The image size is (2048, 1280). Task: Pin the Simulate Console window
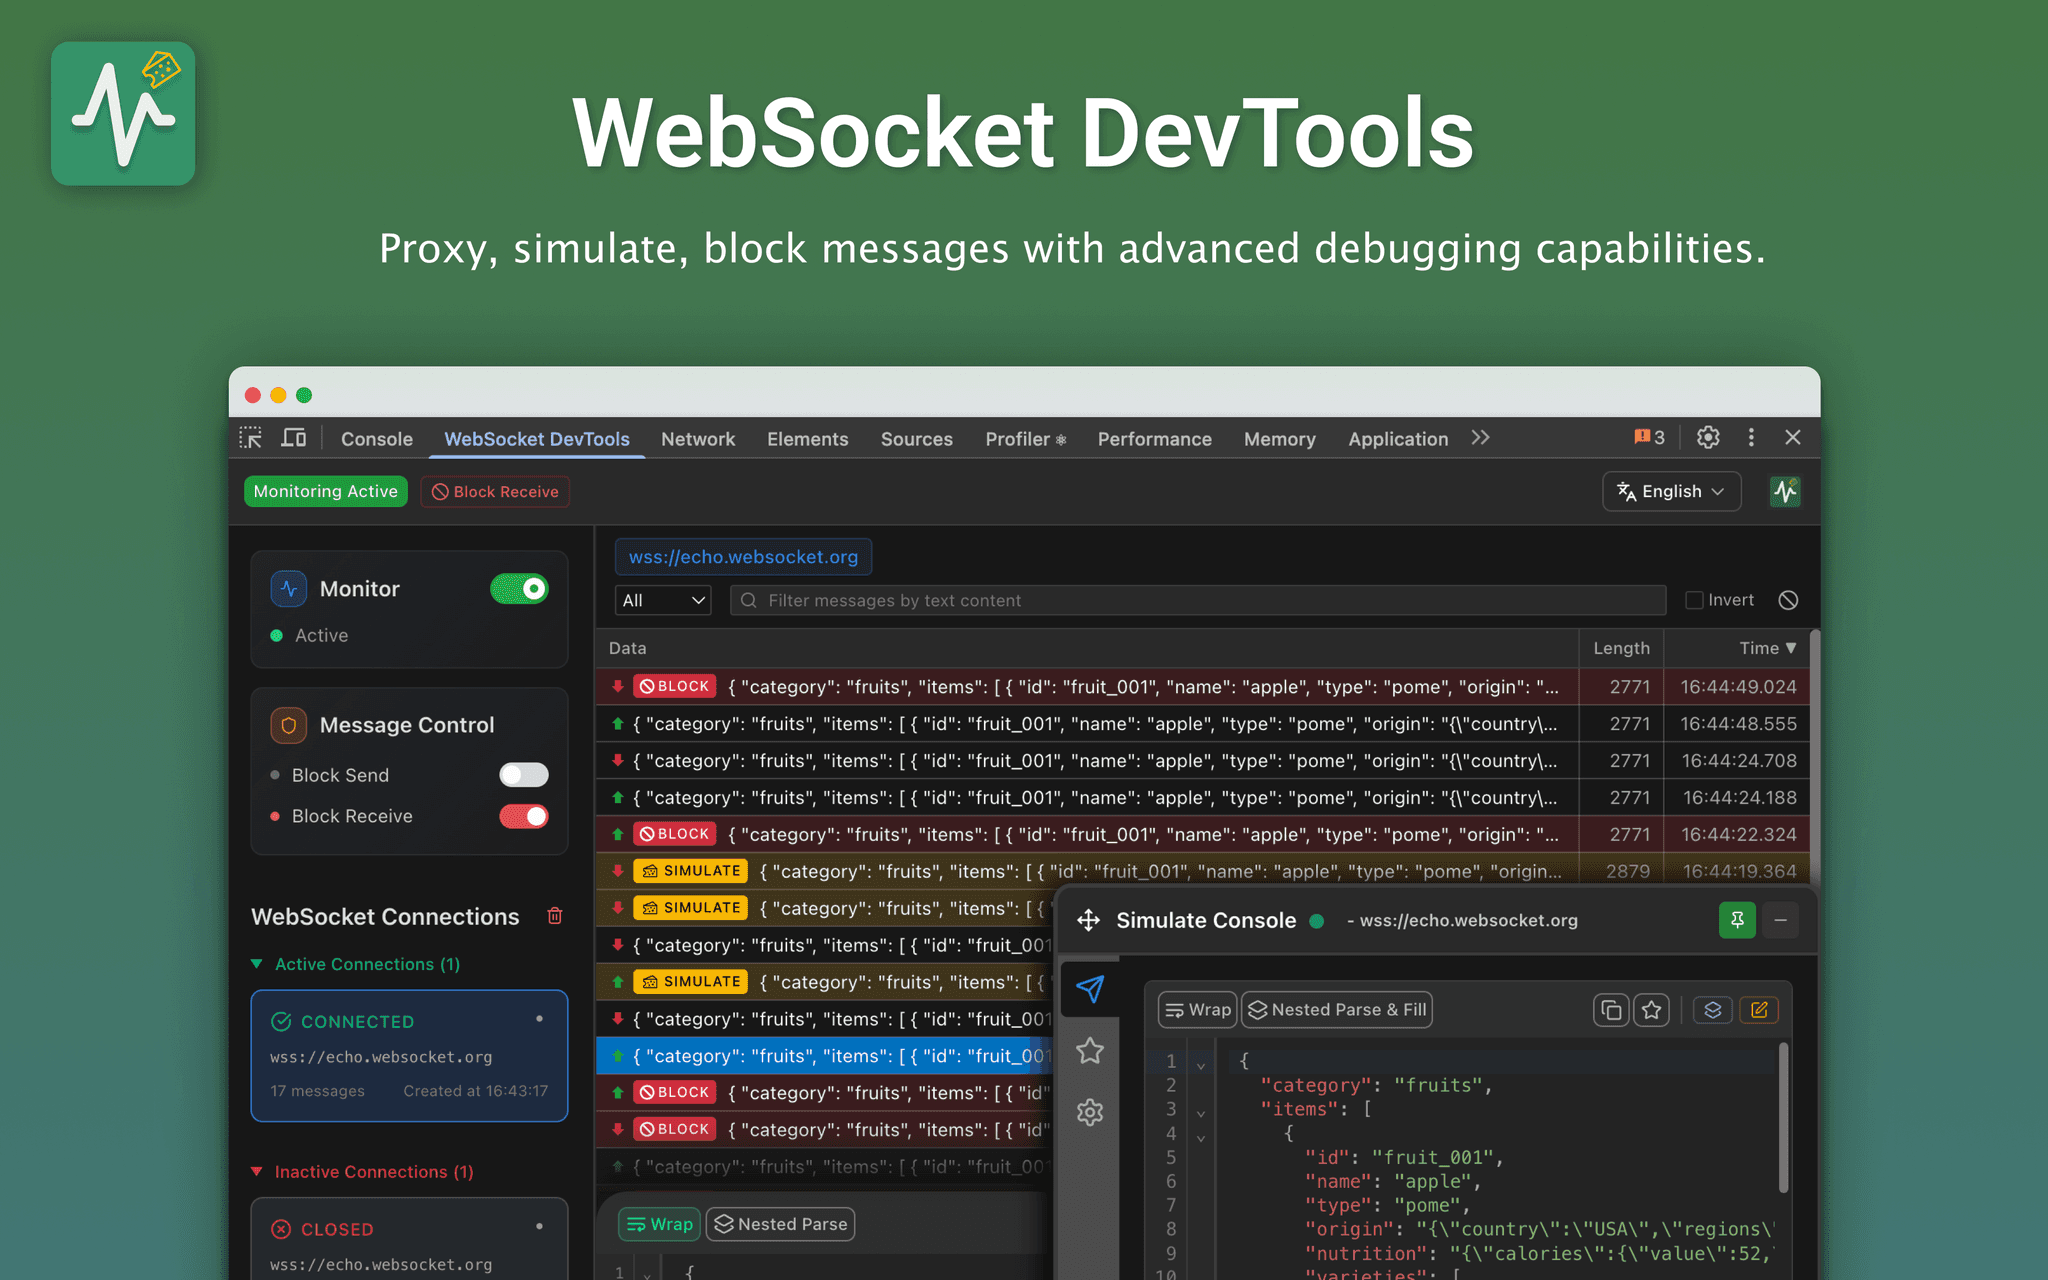pyautogui.click(x=1737, y=920)
